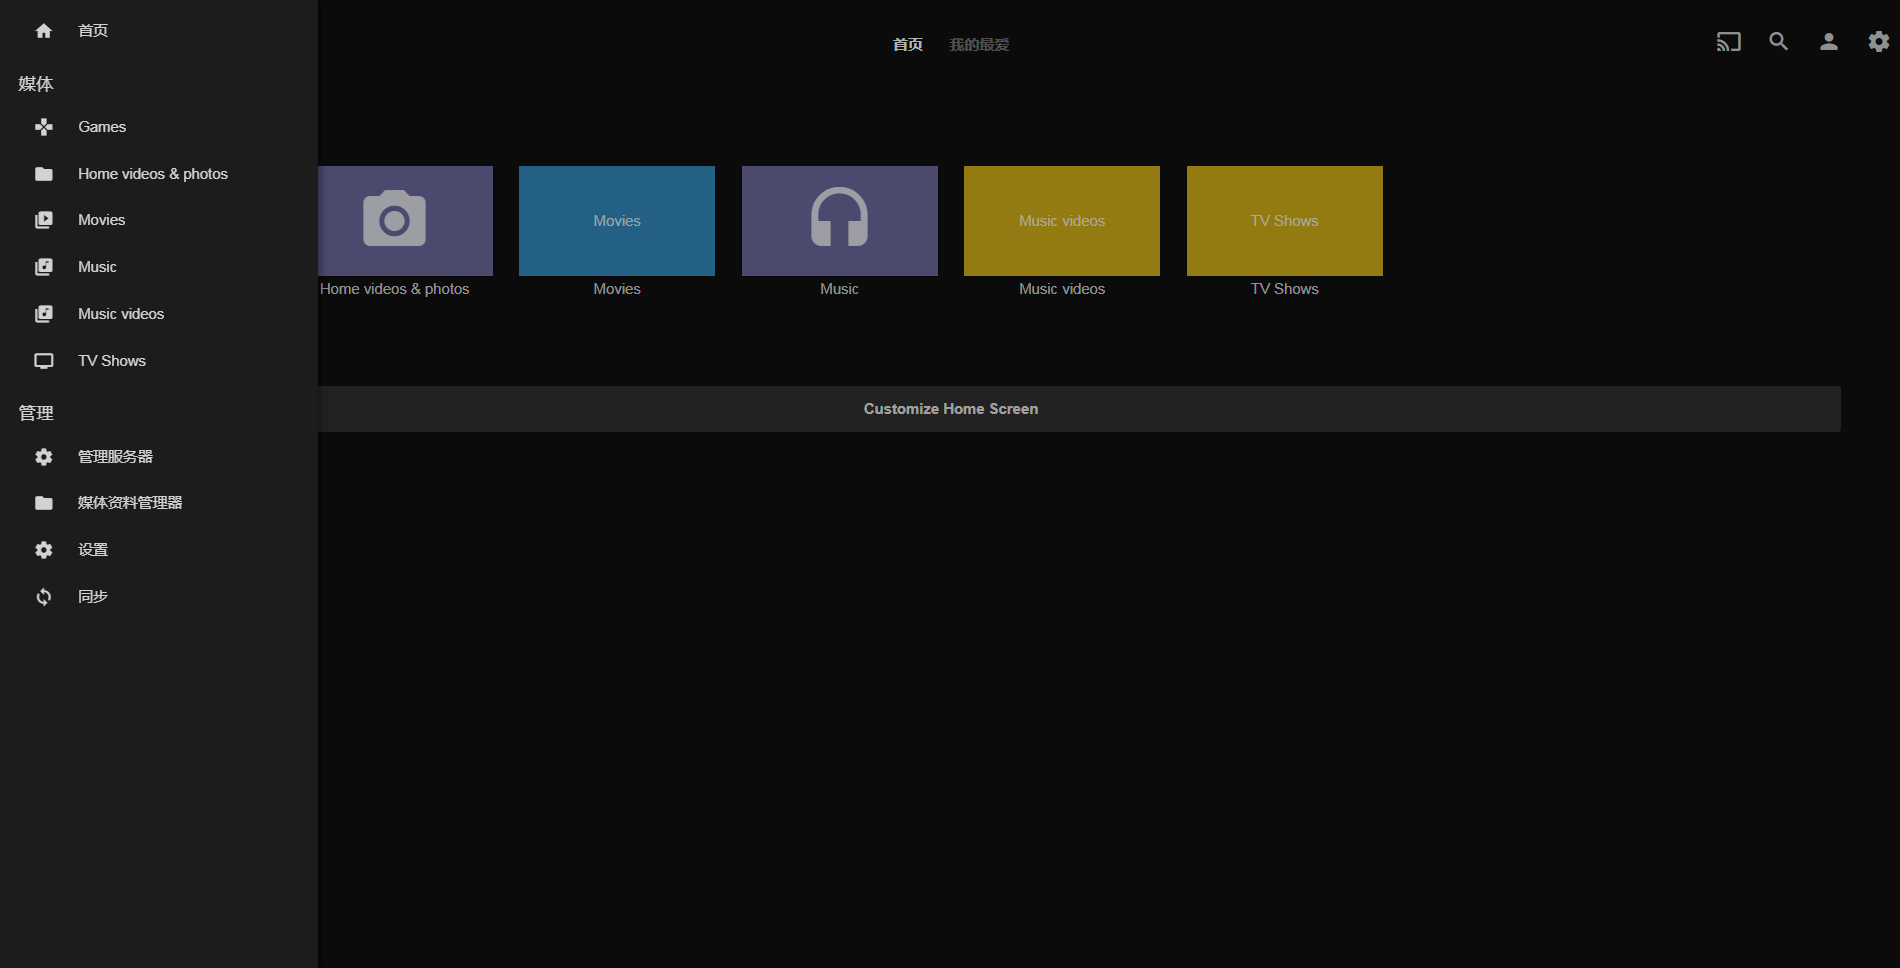Open the yellow TV Shows tile
The width and height of the screenshot is (1900, 968).
(1285, 221)
